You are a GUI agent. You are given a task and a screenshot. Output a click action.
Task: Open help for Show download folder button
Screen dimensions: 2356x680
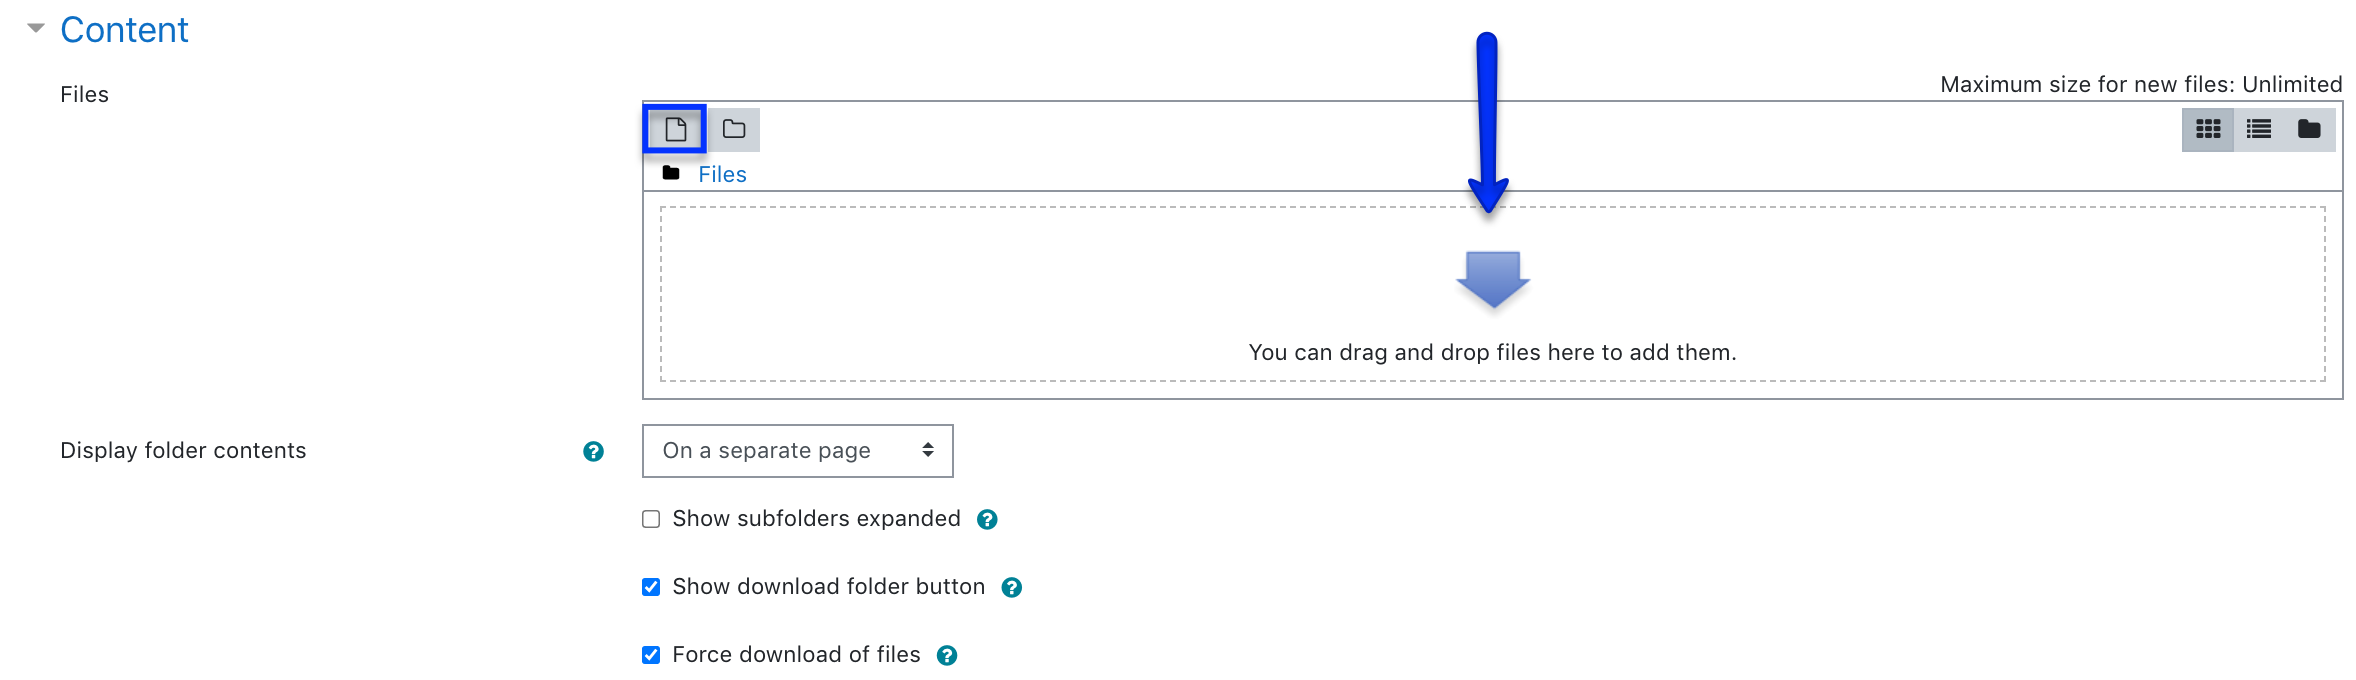tap(1012, 587)
